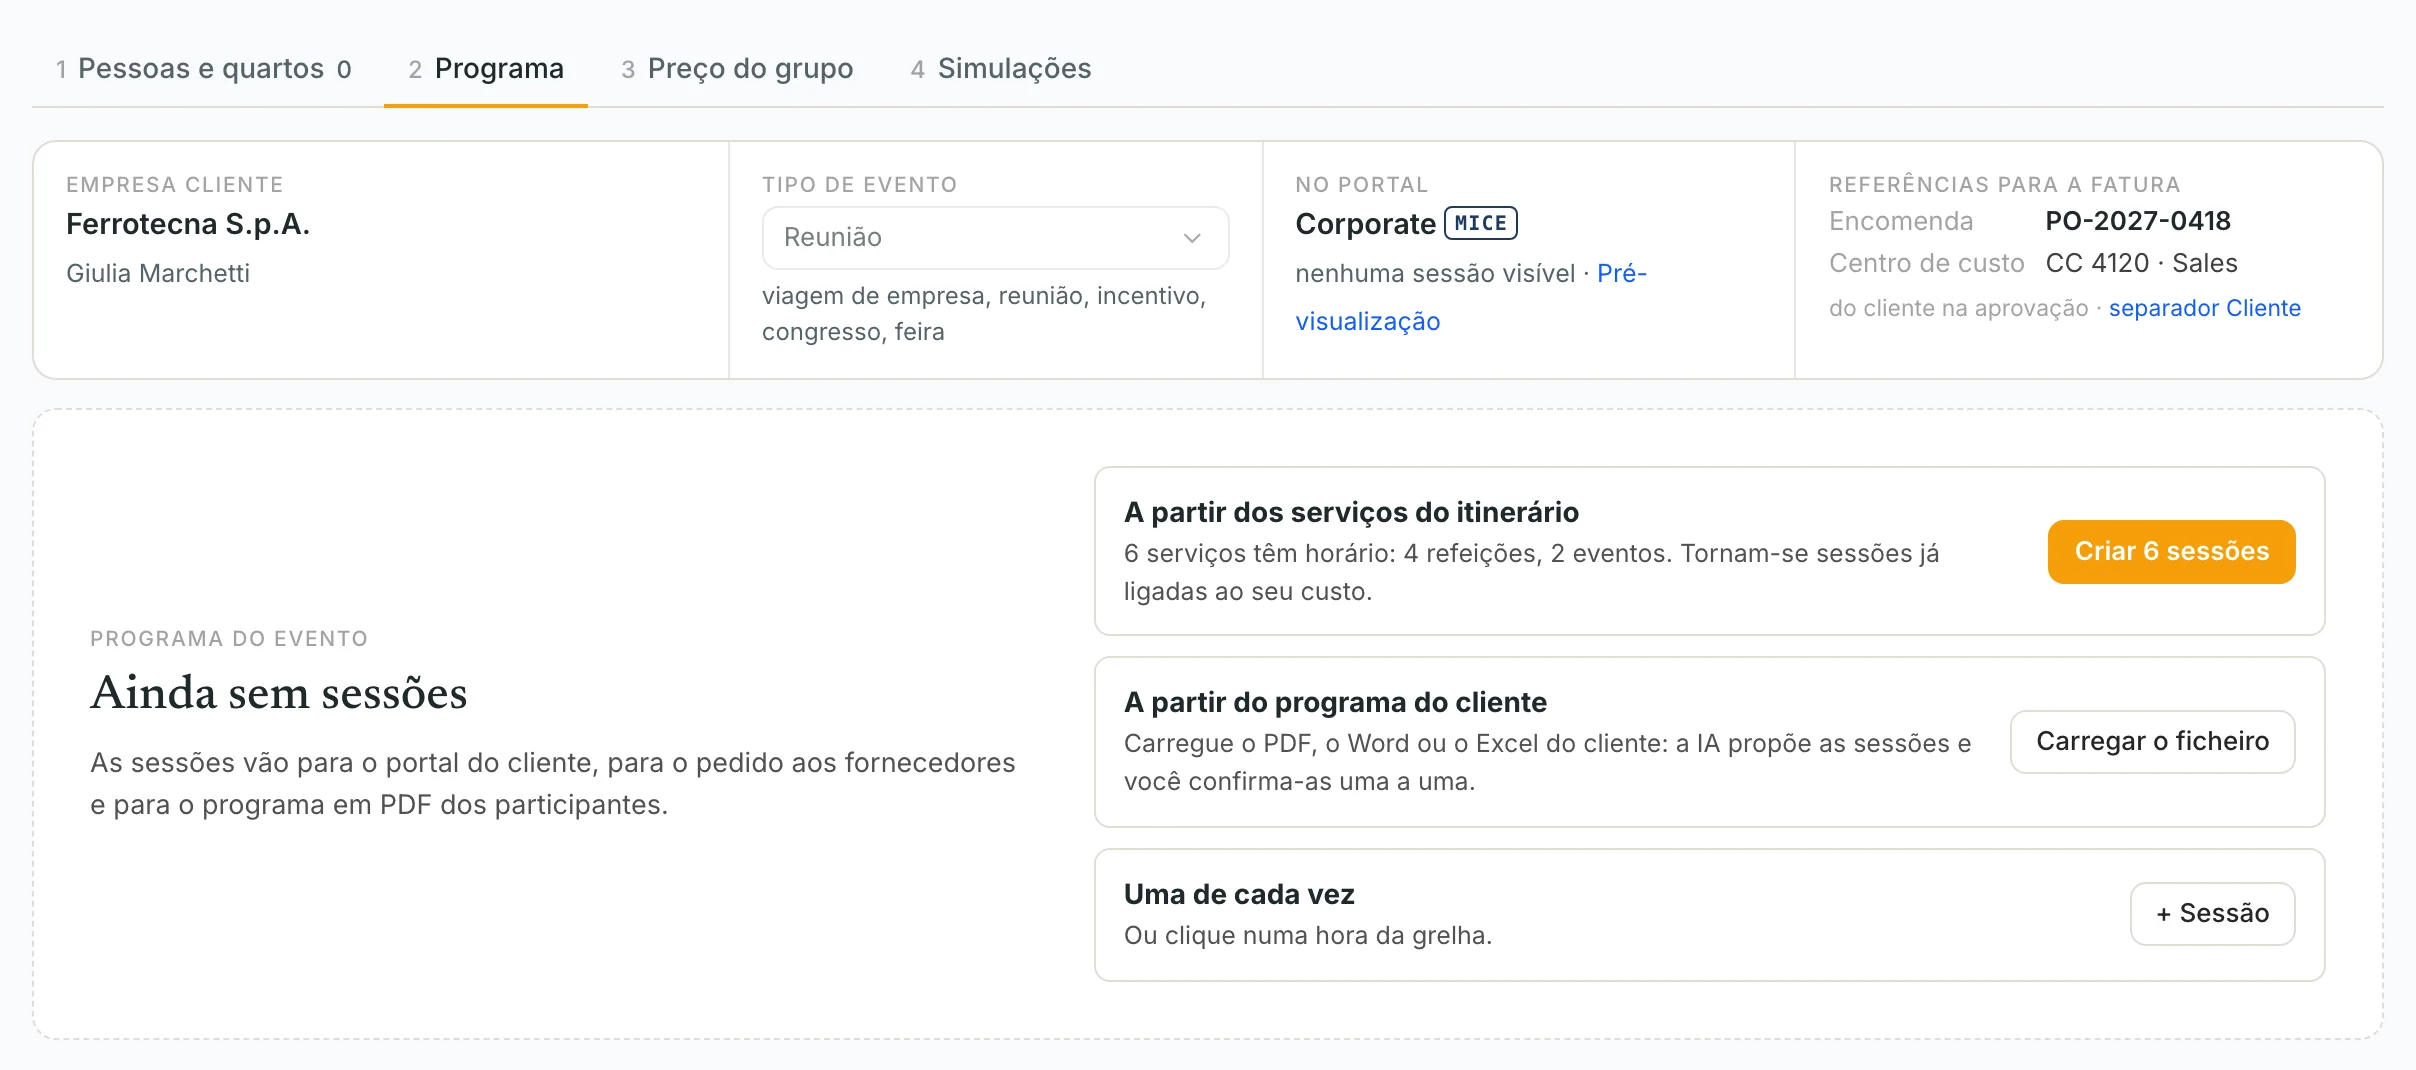Follow the separador Cliente link
This screenshot has height=1070, width=2416.
point(2204,308)
